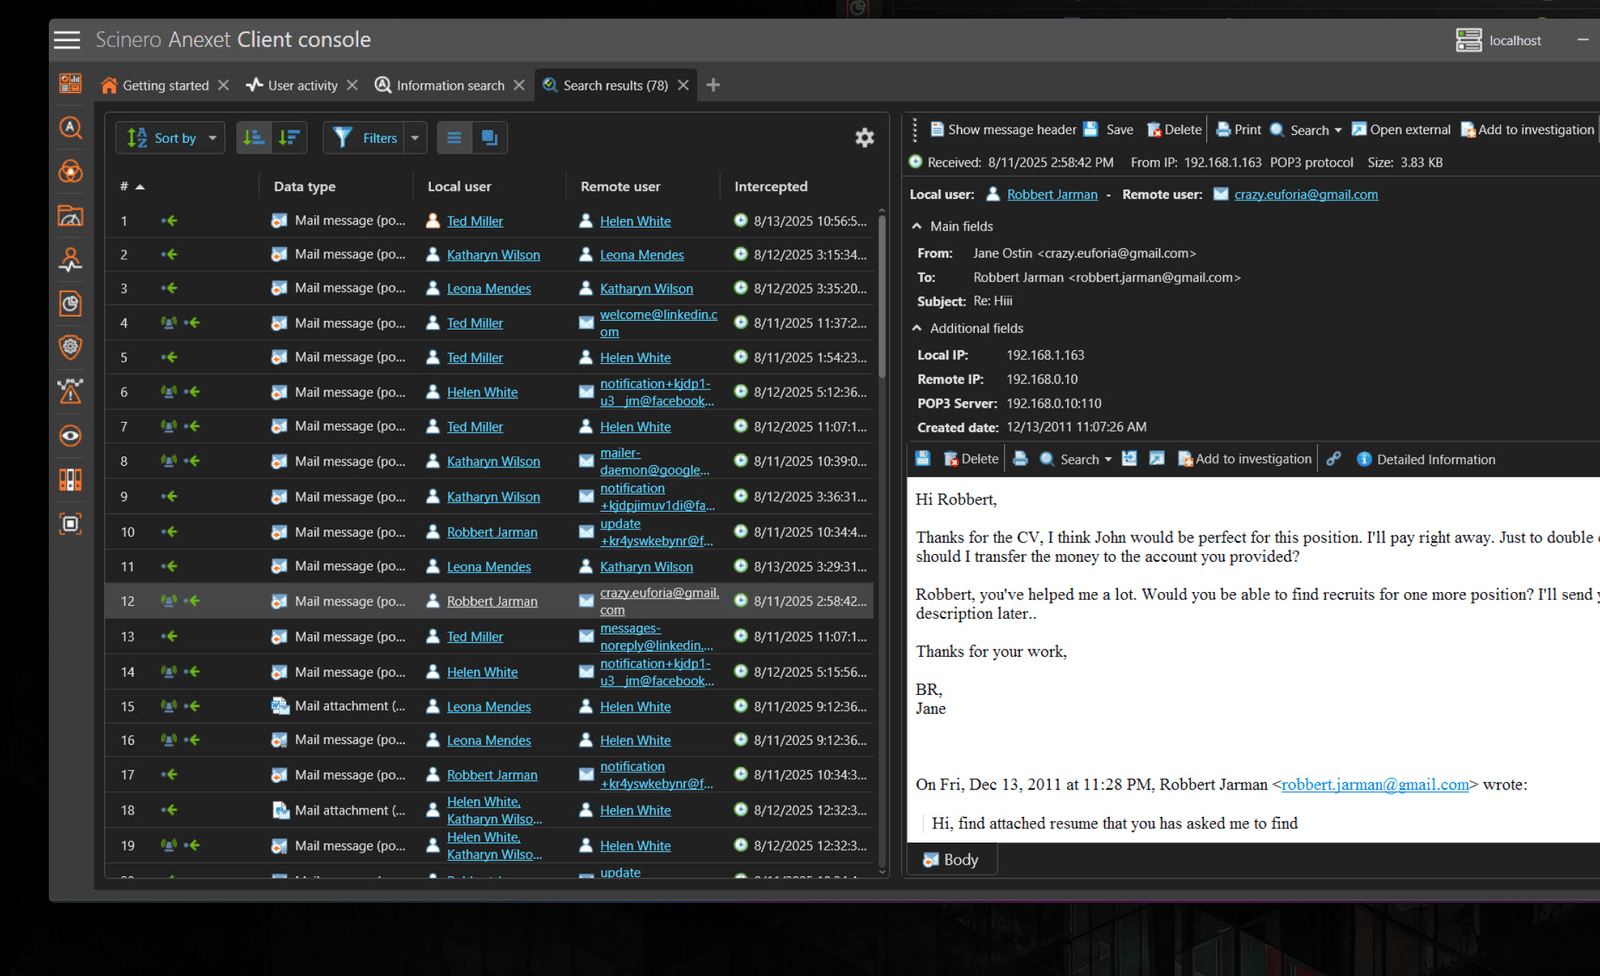Switch to Getting started tab
The height and width of the screenshot is (976, 1600).
(x=156, y=86)
